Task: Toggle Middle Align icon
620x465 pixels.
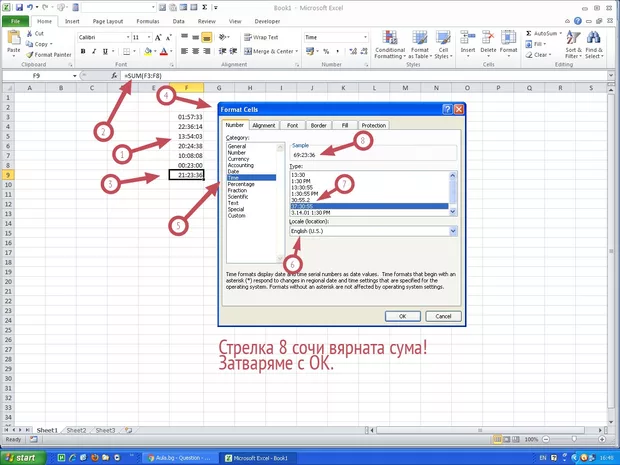Action: [x=195, y=38]
